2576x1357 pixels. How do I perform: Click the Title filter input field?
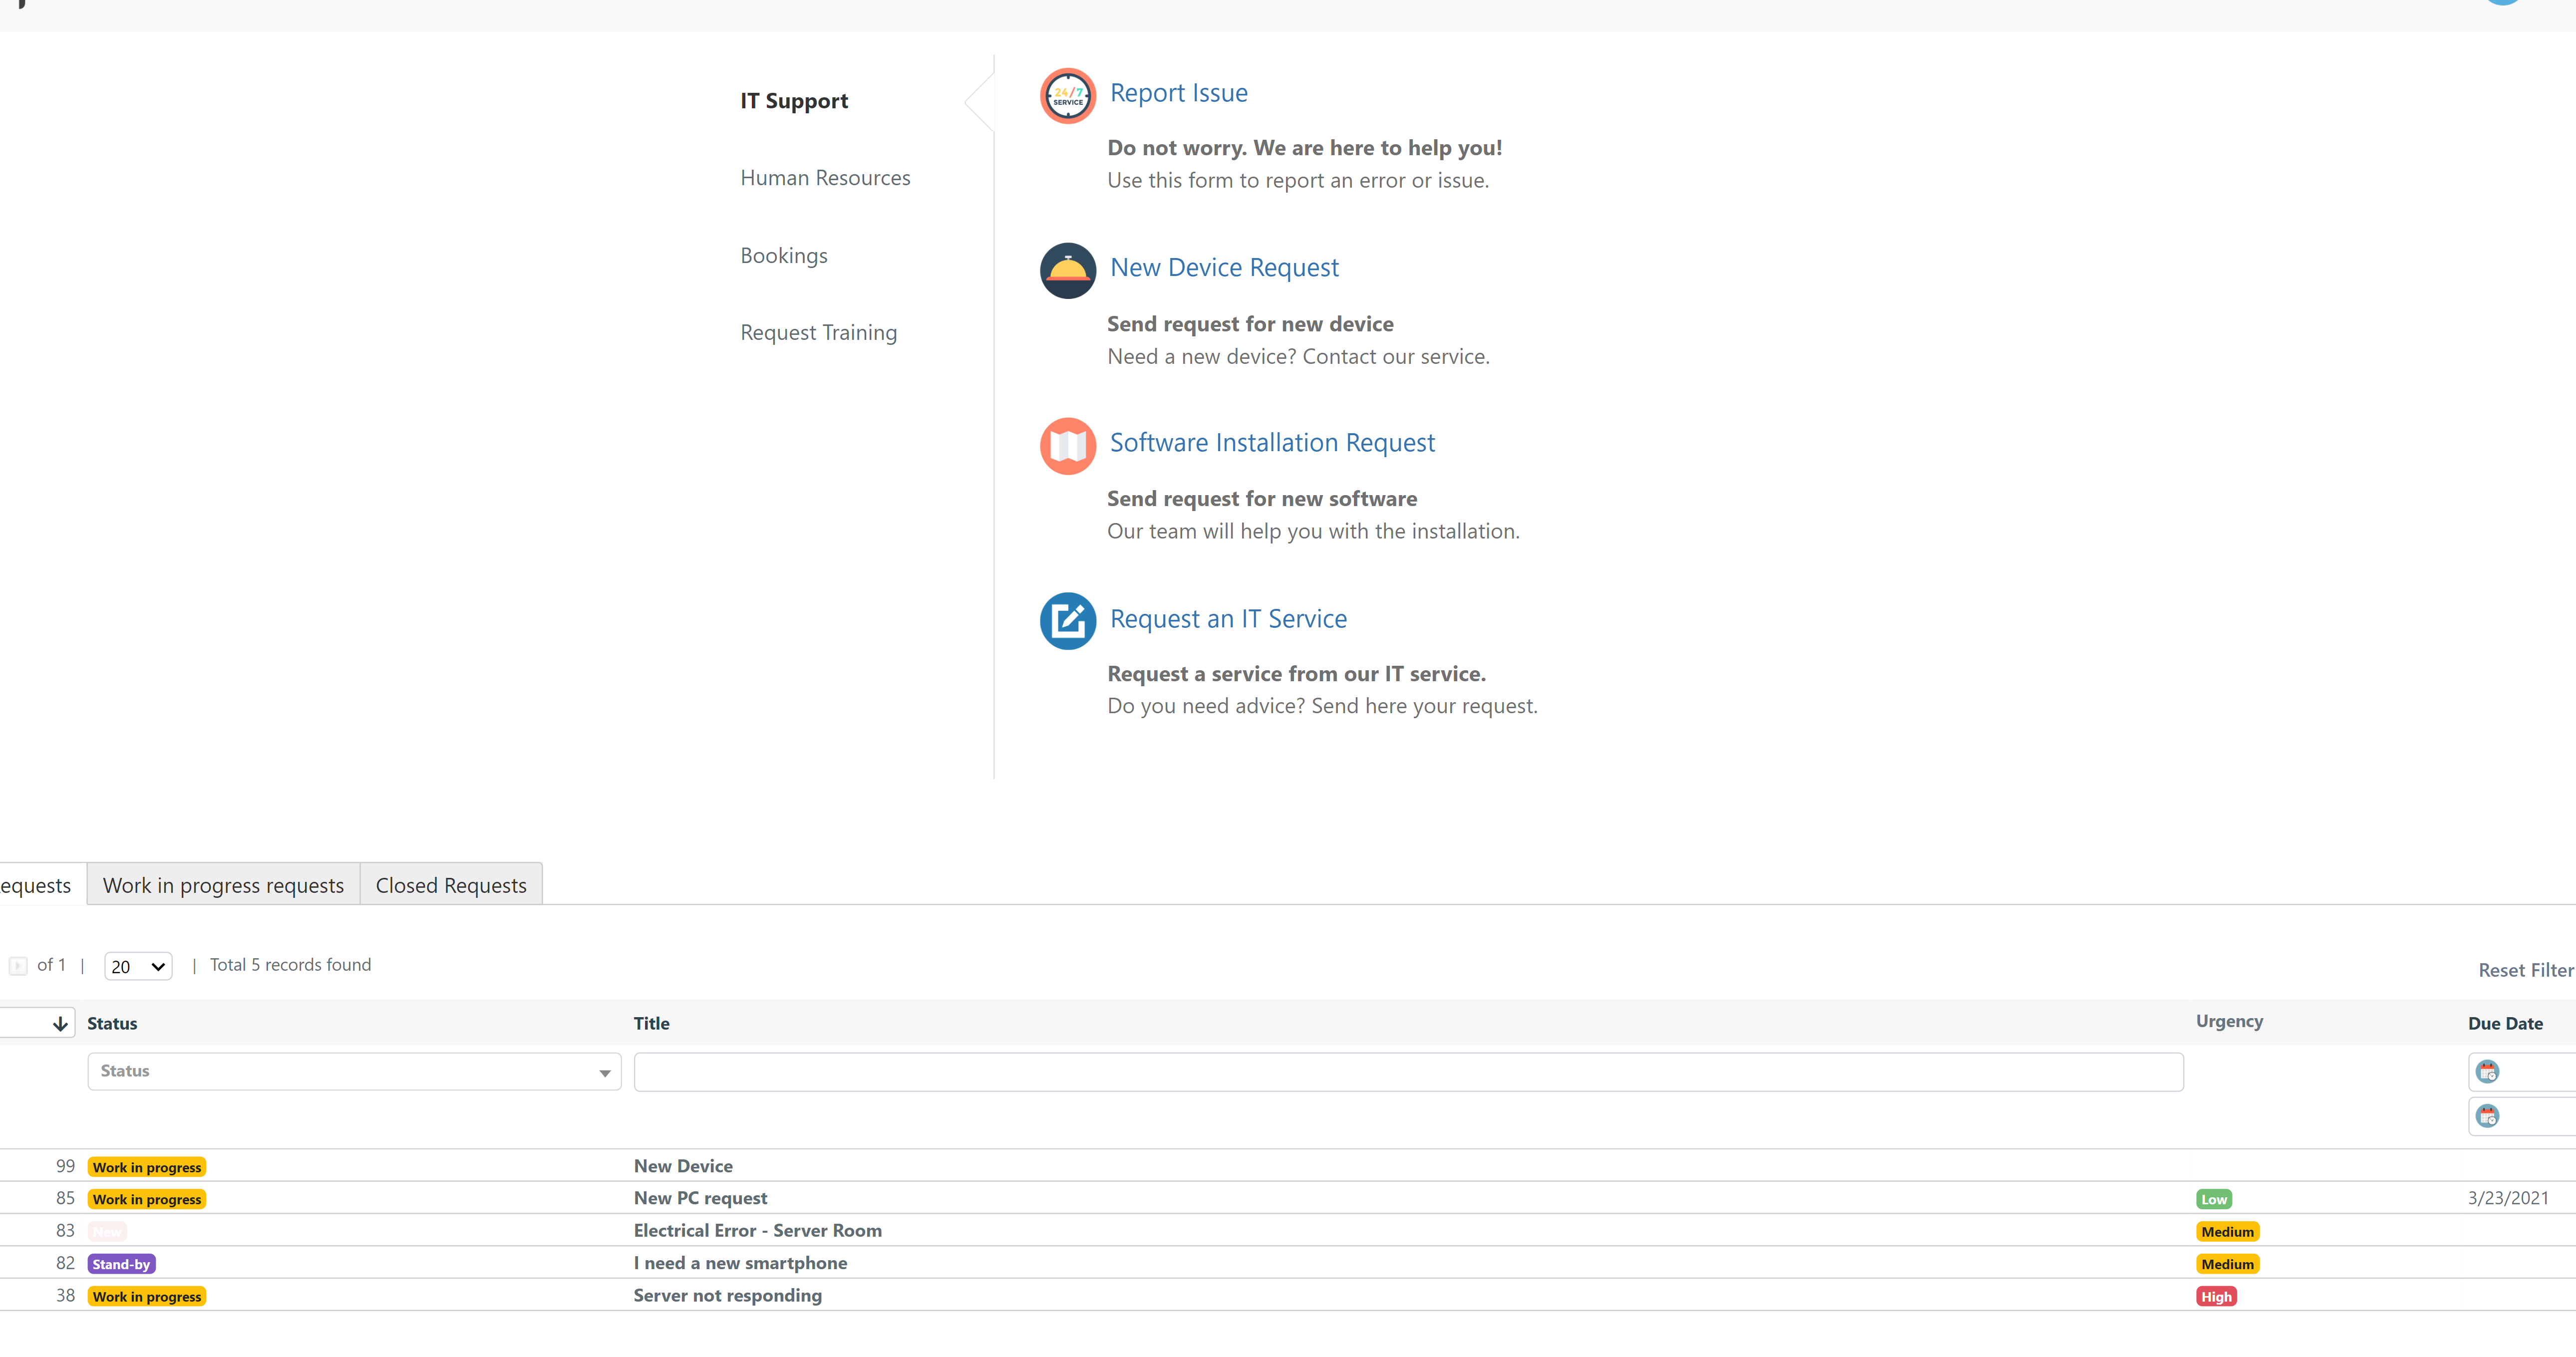1407,1072
